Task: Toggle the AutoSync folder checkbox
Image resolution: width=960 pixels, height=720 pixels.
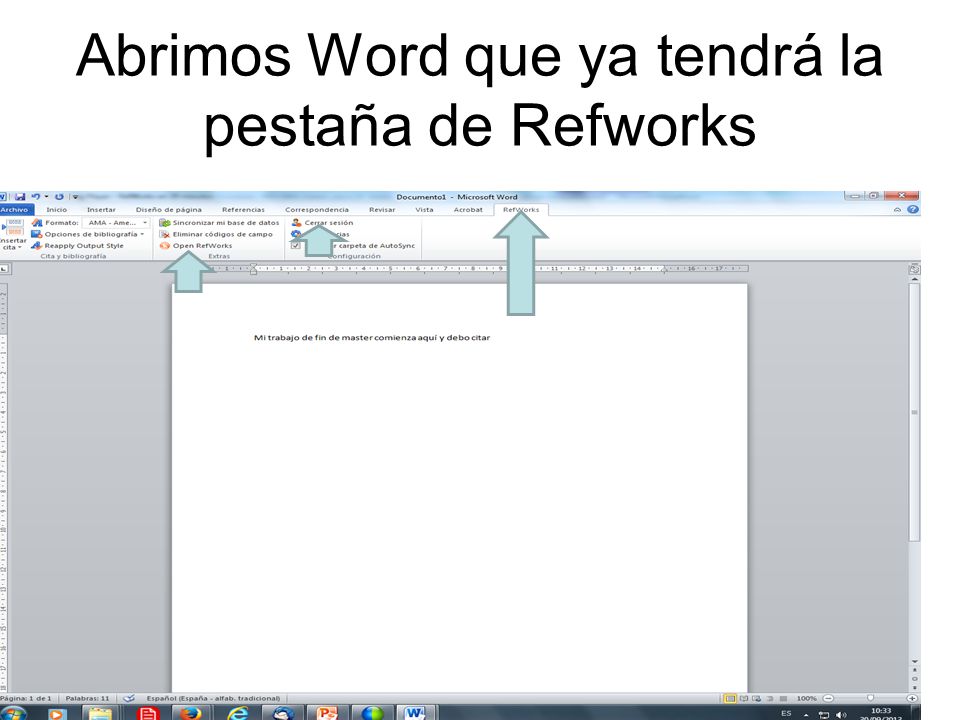Action: click(x=296, y=246)
